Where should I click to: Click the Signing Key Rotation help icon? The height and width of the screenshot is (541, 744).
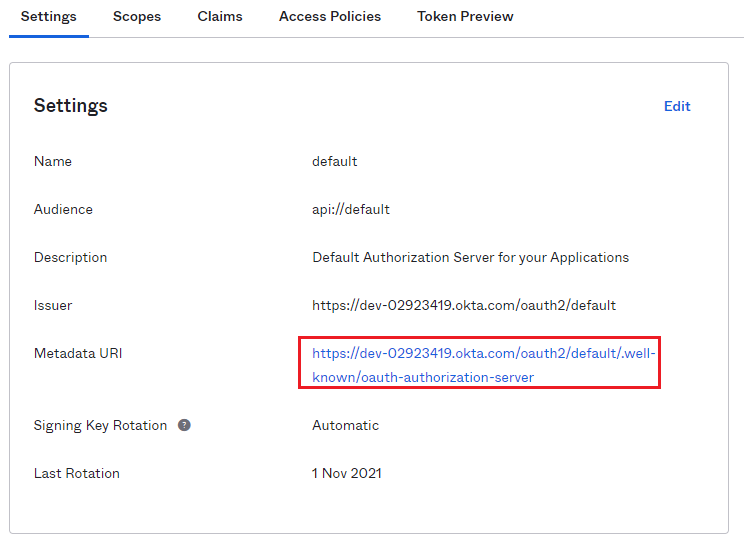click(184, 425)
